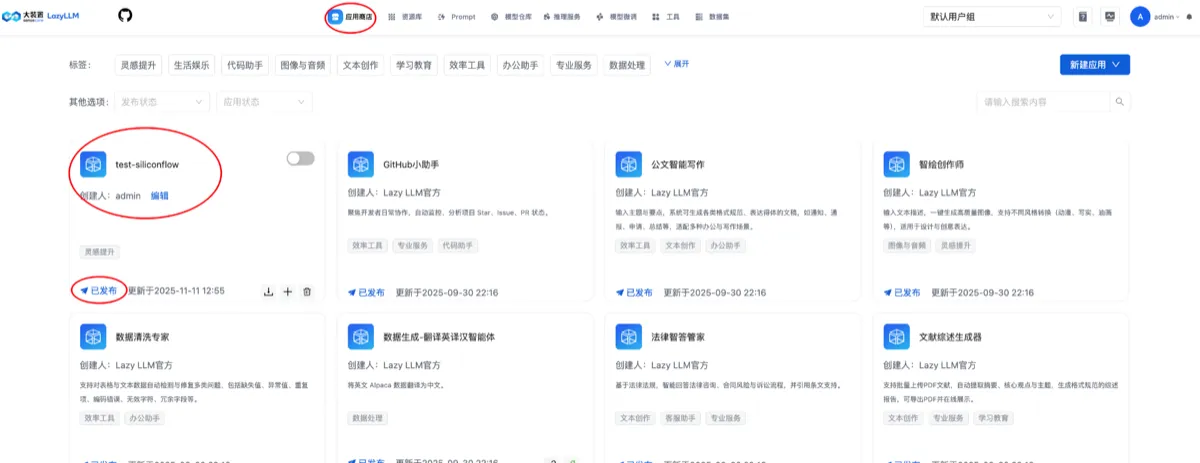Click 图像与音频 tag on 智绘创作师 card
1200x463 pixels.
[906, 245]
